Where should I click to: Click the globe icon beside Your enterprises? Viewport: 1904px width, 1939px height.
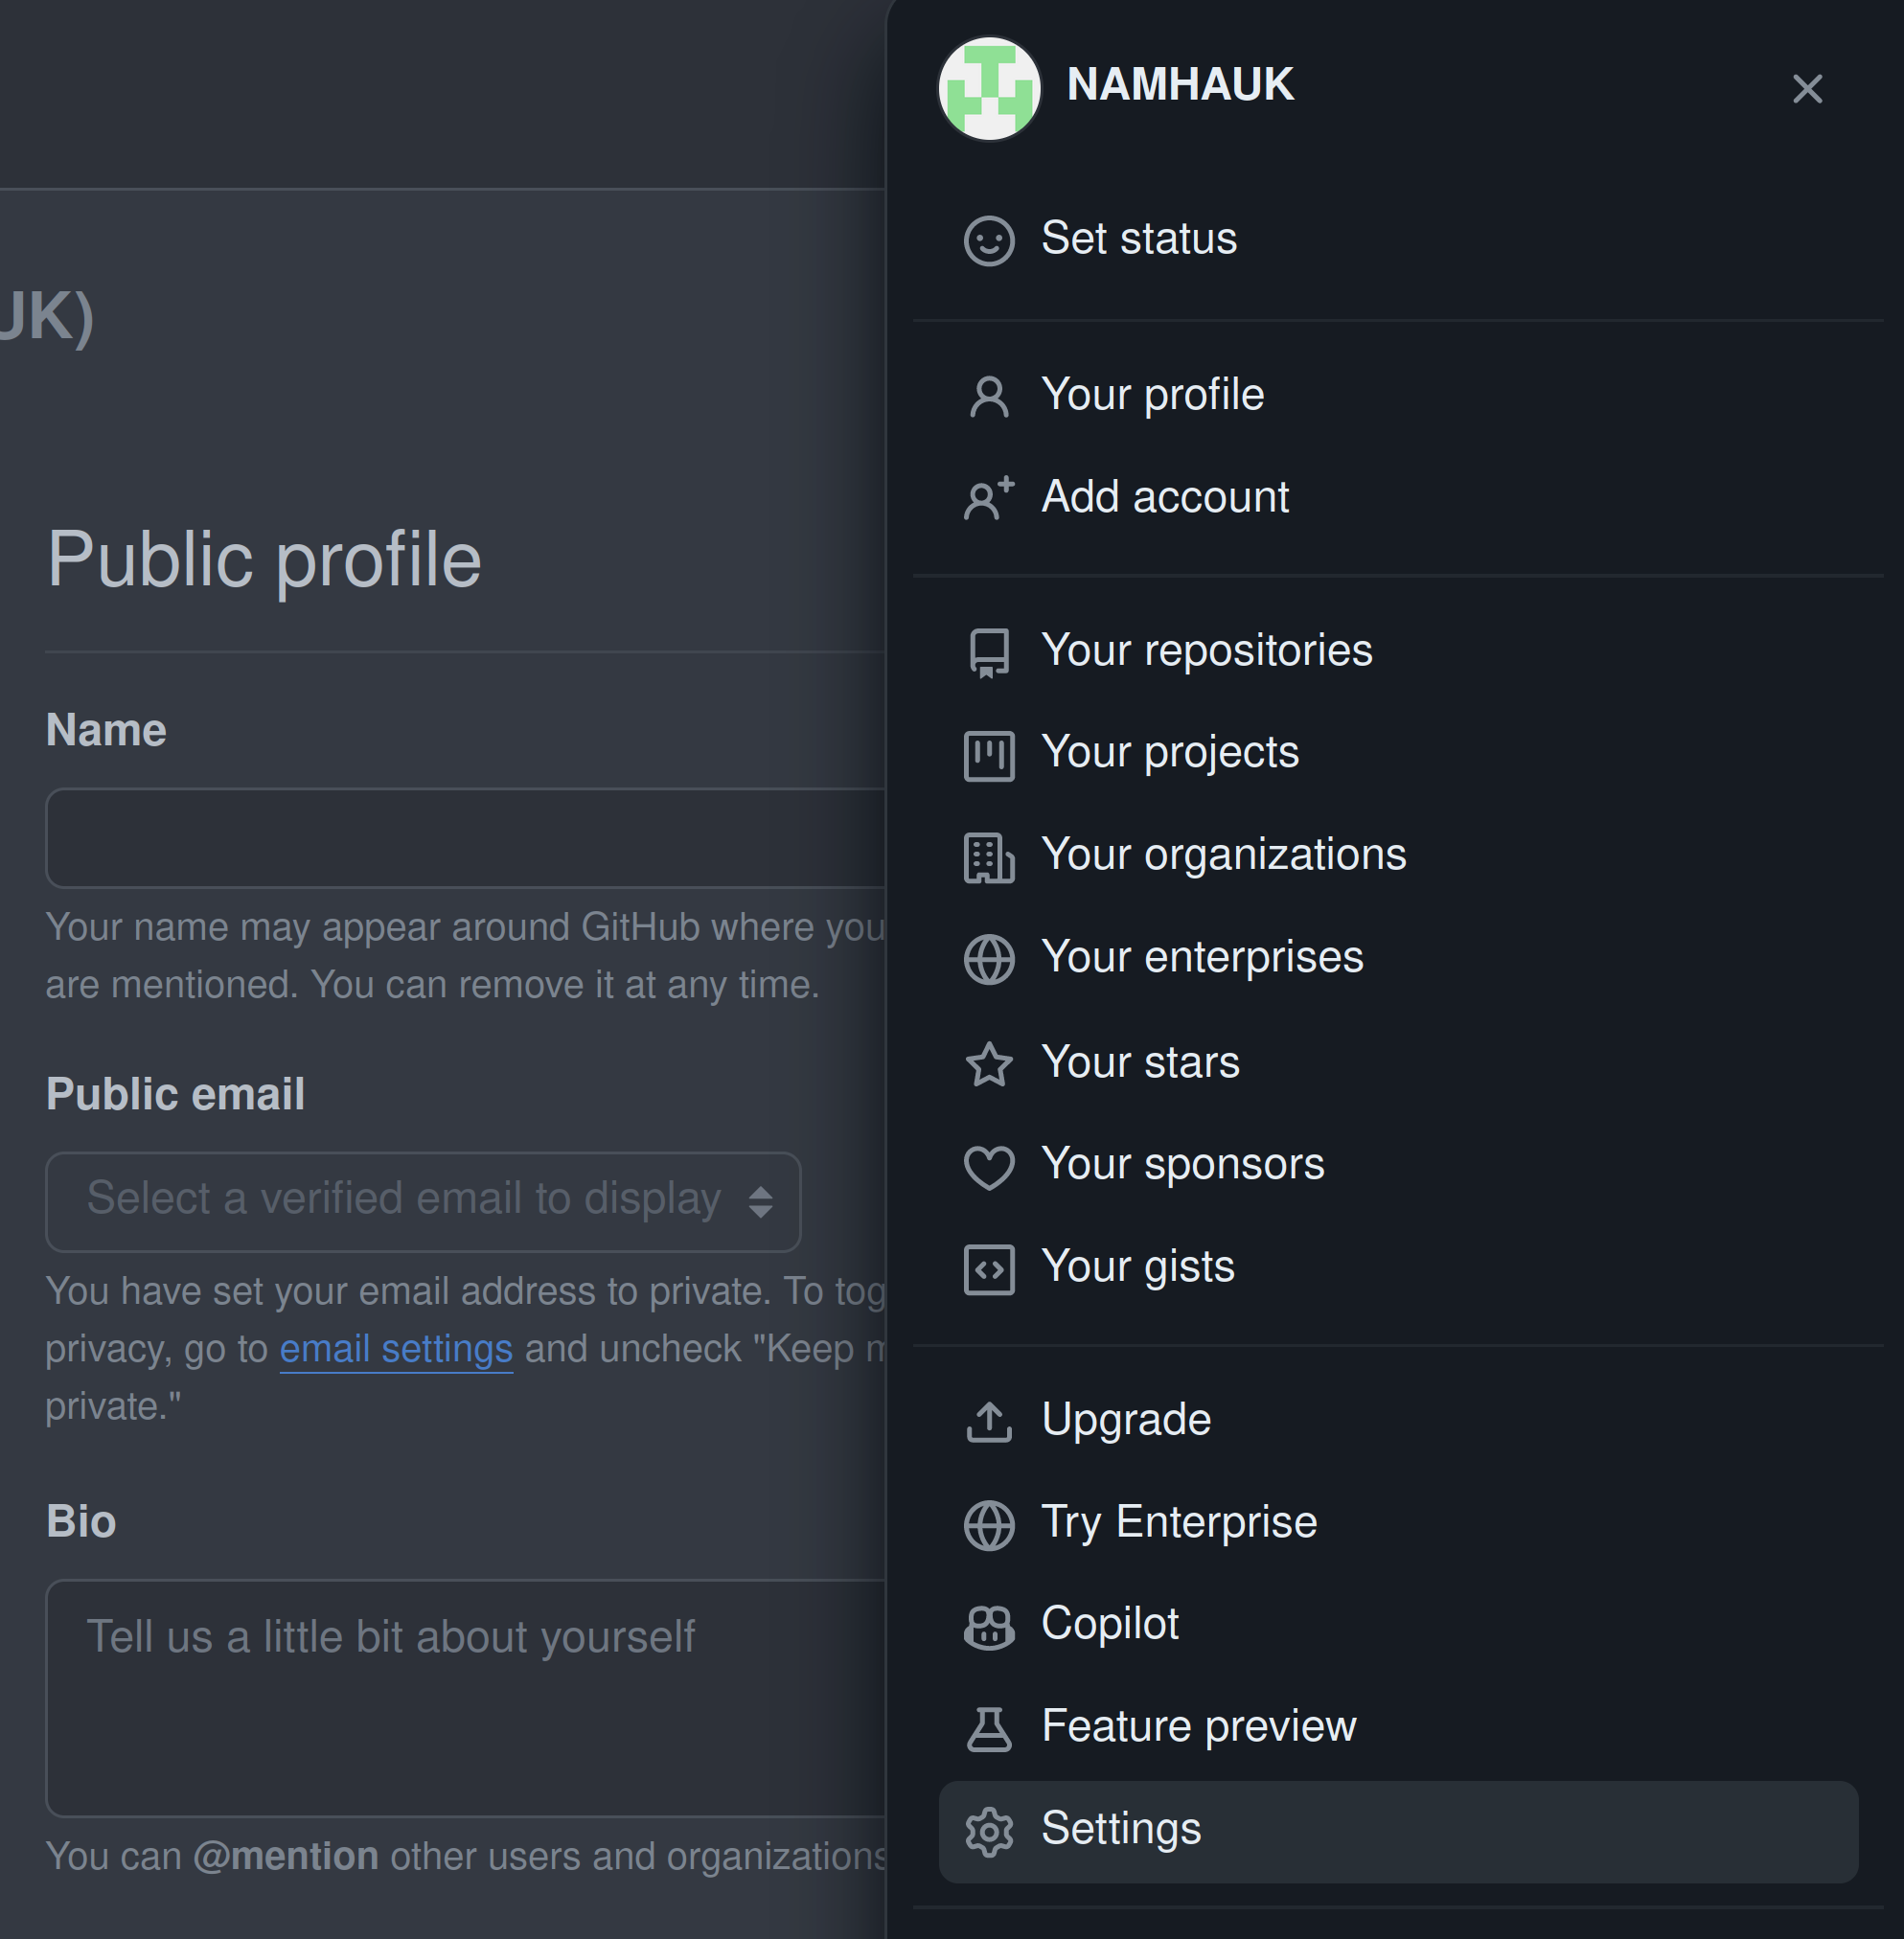989,960
